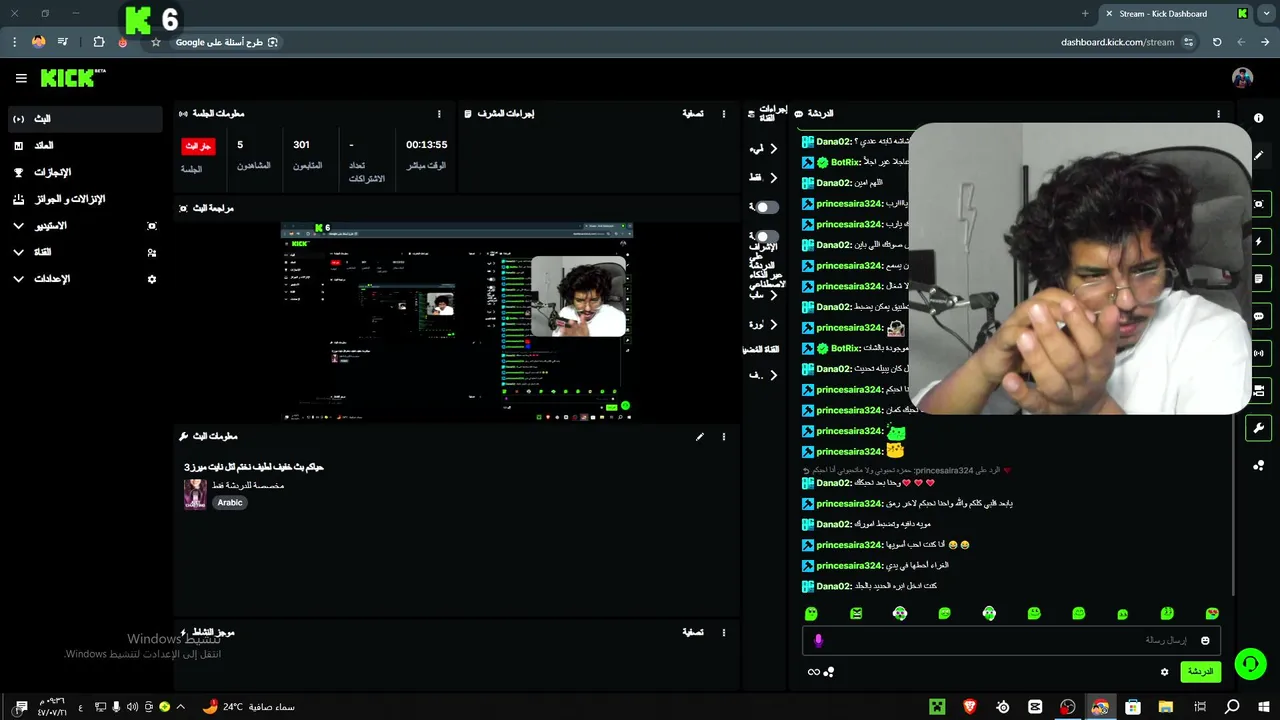Open chat panel three-dot menu

click(x=1218, y=114)
